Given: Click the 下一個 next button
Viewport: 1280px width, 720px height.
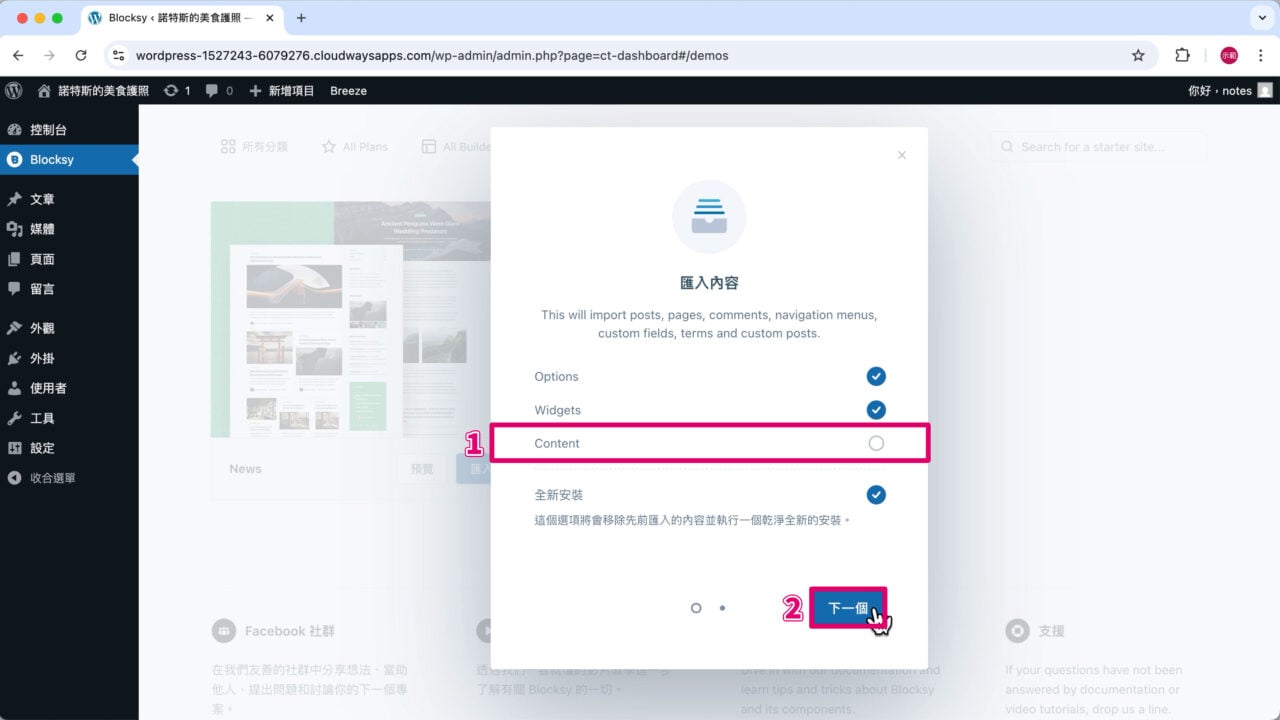Looking at the screenshot, I should [x=847, y=608].
